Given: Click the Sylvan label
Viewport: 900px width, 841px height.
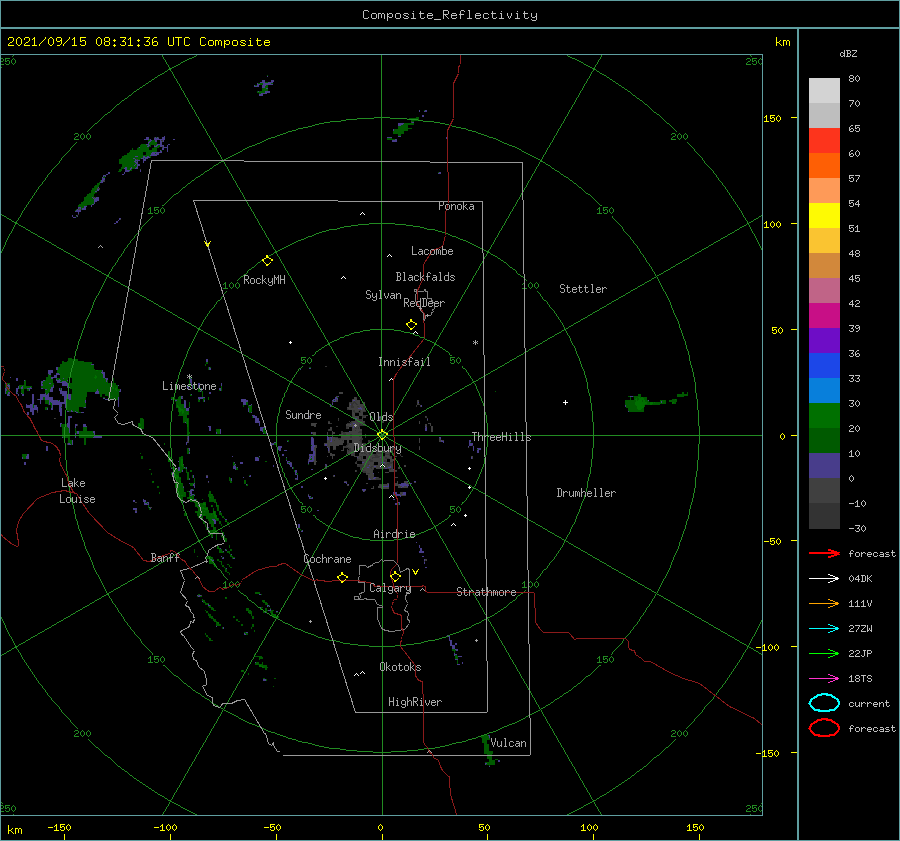Looking at the screenshot, I should pyautogui.click(x=383, y=295).
